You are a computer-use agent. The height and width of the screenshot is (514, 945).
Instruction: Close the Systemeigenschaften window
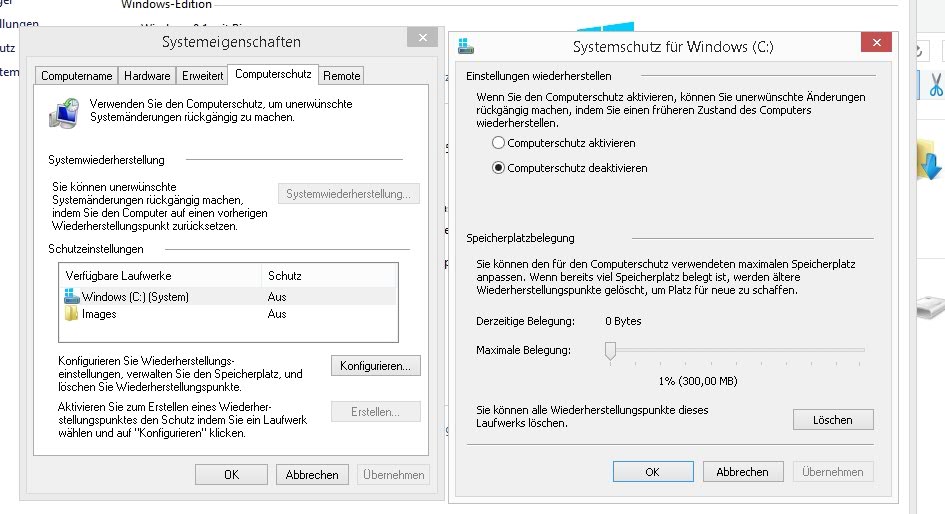(x=421, y=38)
